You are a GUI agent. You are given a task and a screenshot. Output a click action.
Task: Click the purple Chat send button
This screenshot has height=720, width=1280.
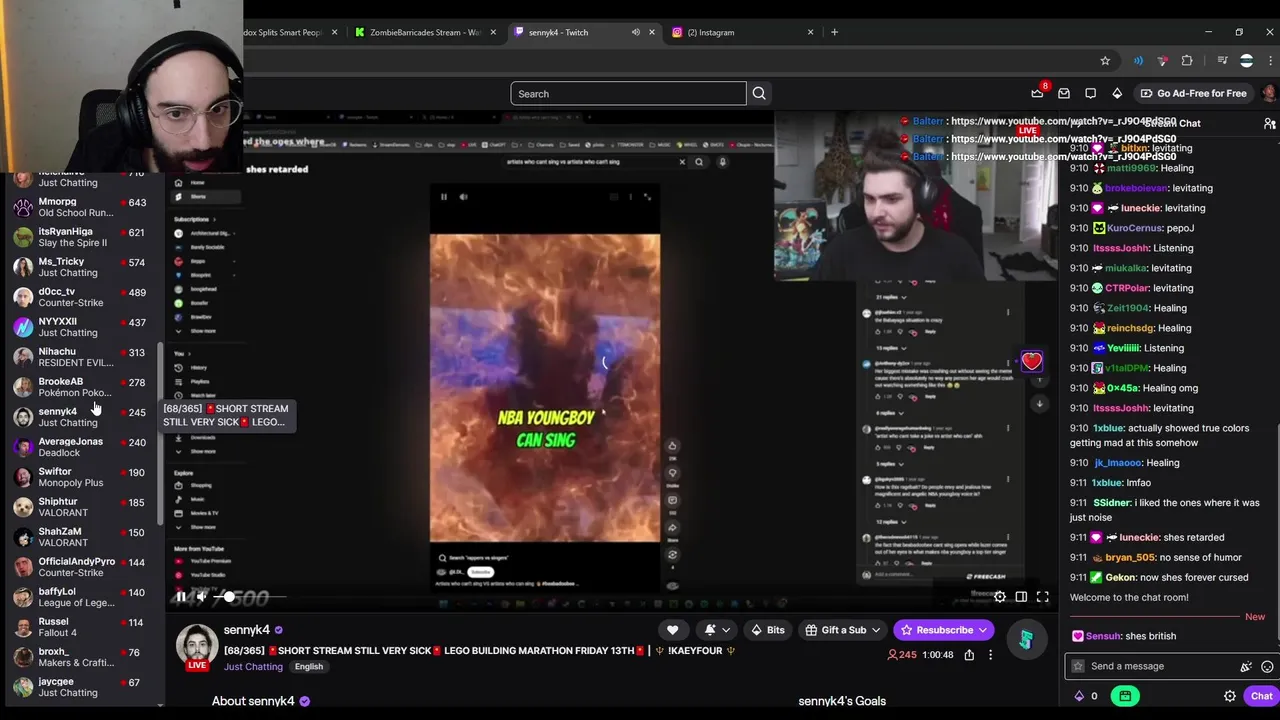click(x=1261, y=696)
